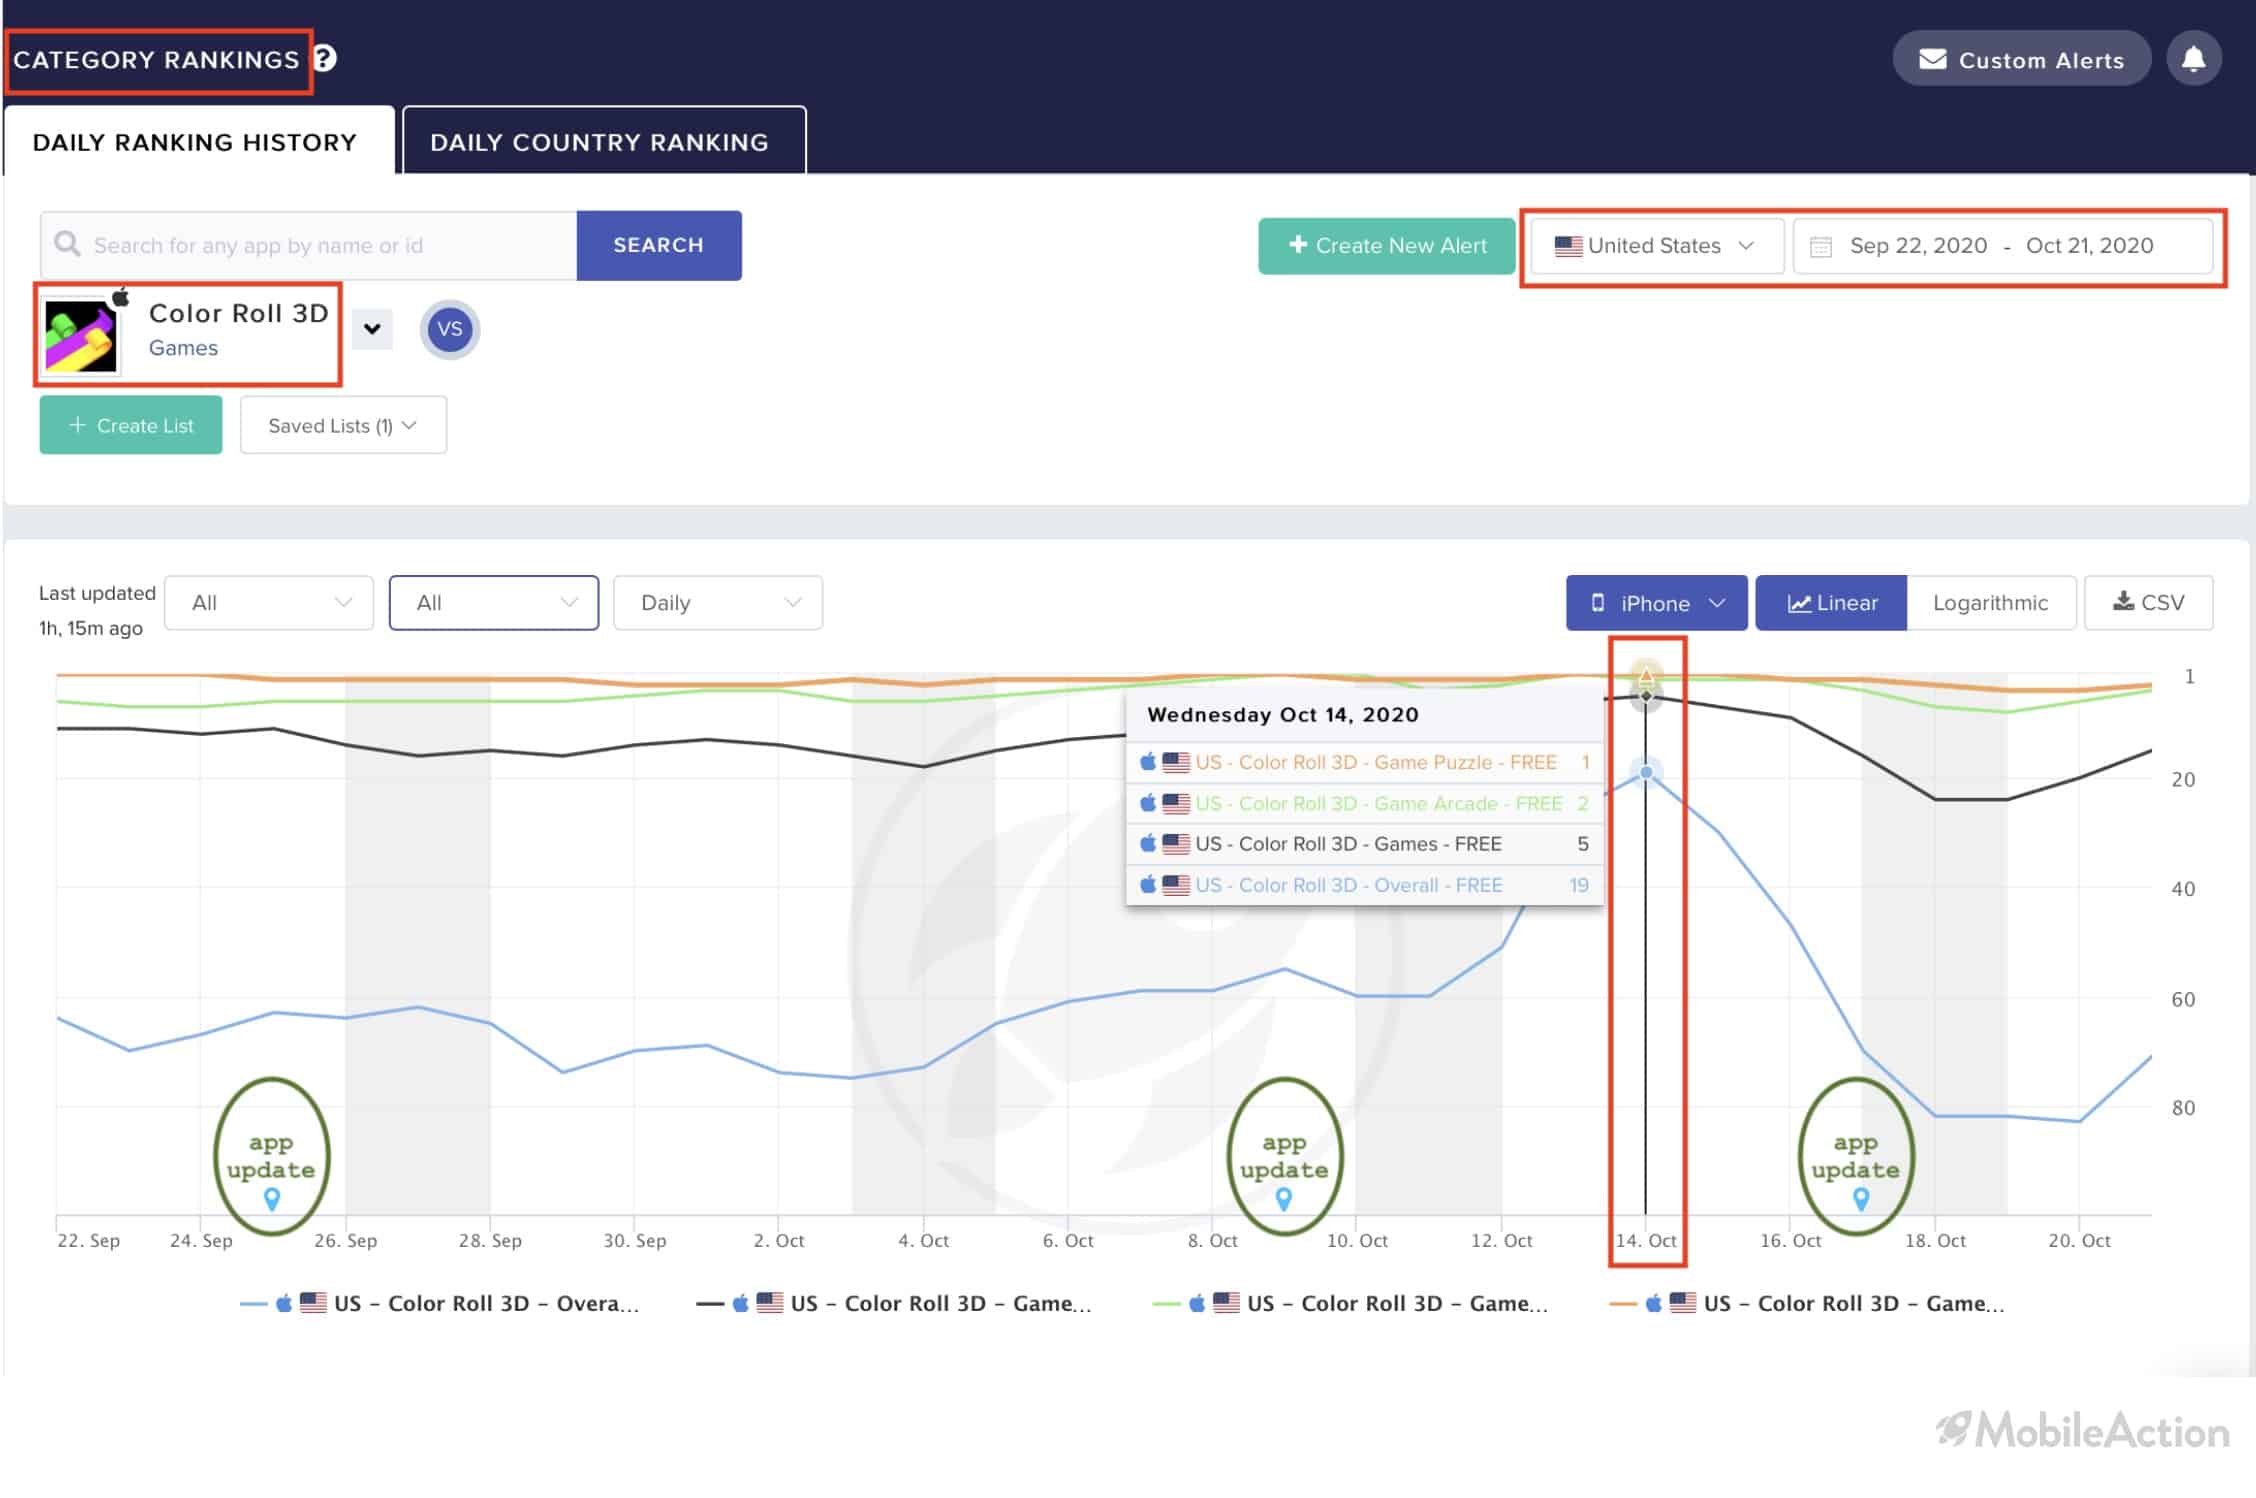
Task: Click the help question mark icon beside Category Rankings
Action: point(325,59)
